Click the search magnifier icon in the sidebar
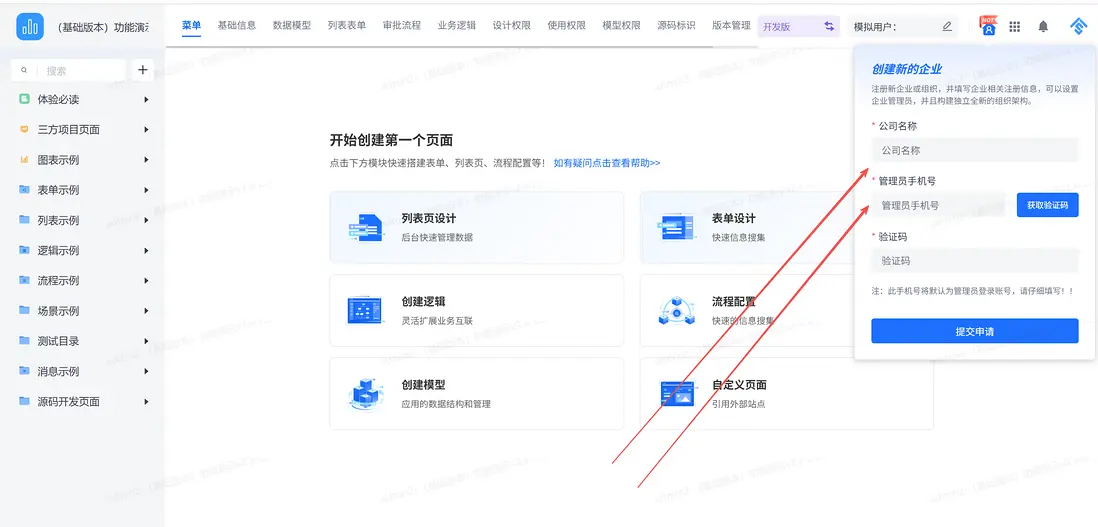 point(25,71)
